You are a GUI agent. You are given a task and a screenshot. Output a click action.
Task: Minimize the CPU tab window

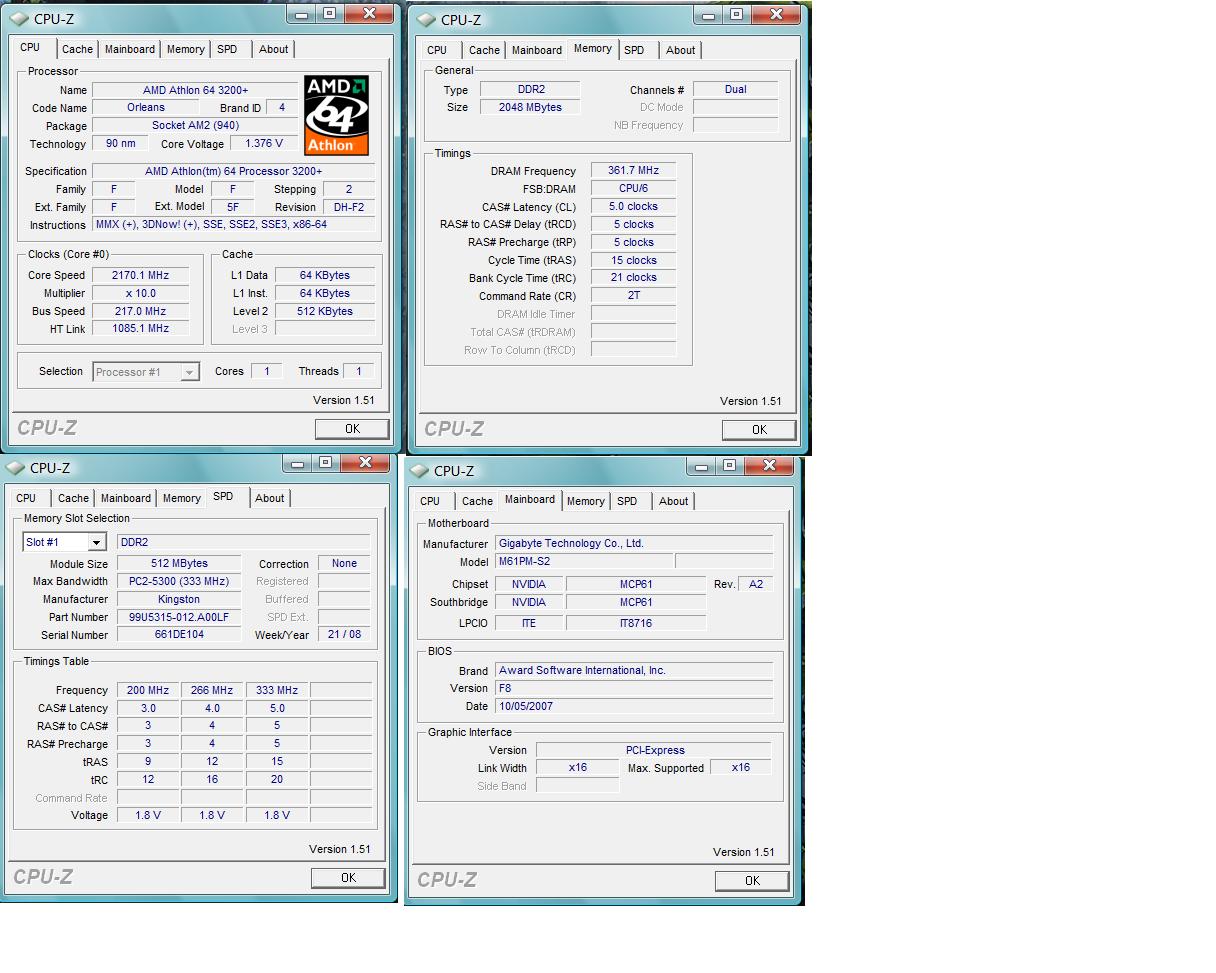(x=302, y=13)
